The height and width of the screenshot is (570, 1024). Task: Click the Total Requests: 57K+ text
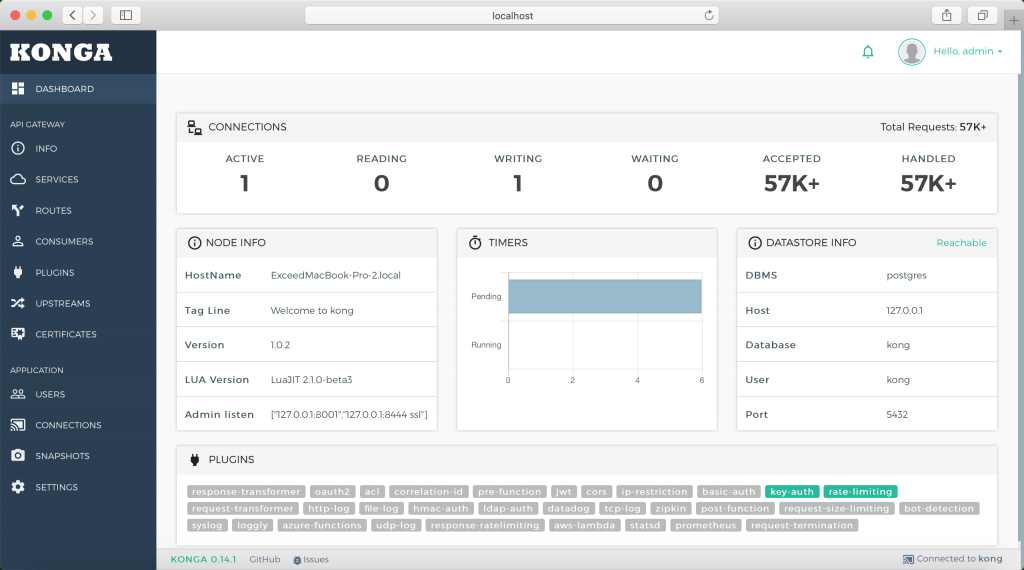coord(933,127)
